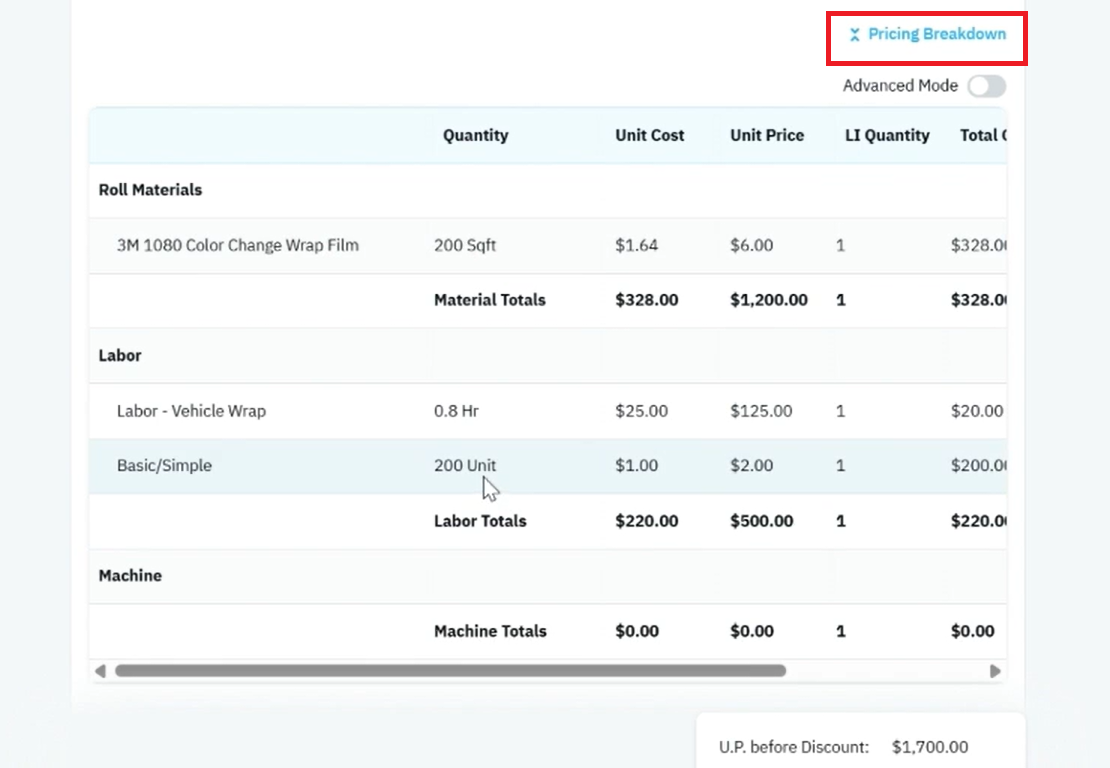Click the 200 Sqft quantity cell
Screen dimensions: 1110x768
point(464,246)
